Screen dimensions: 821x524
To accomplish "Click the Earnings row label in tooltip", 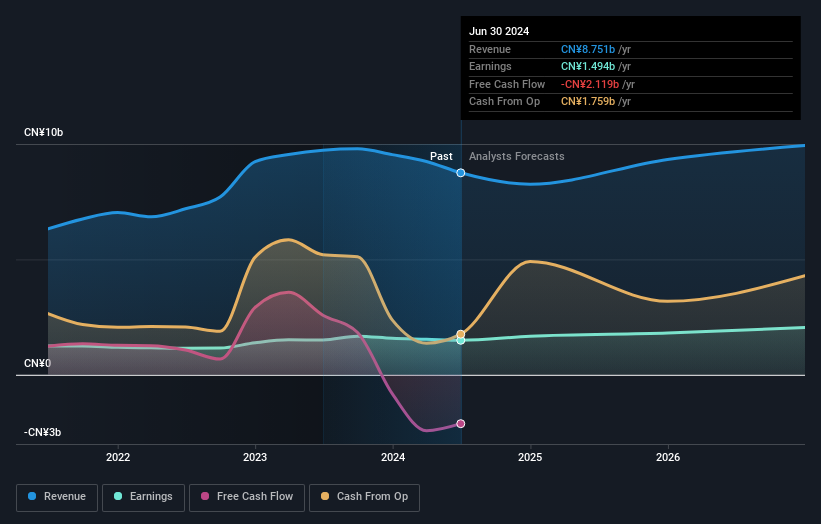I will click(490, 66).
